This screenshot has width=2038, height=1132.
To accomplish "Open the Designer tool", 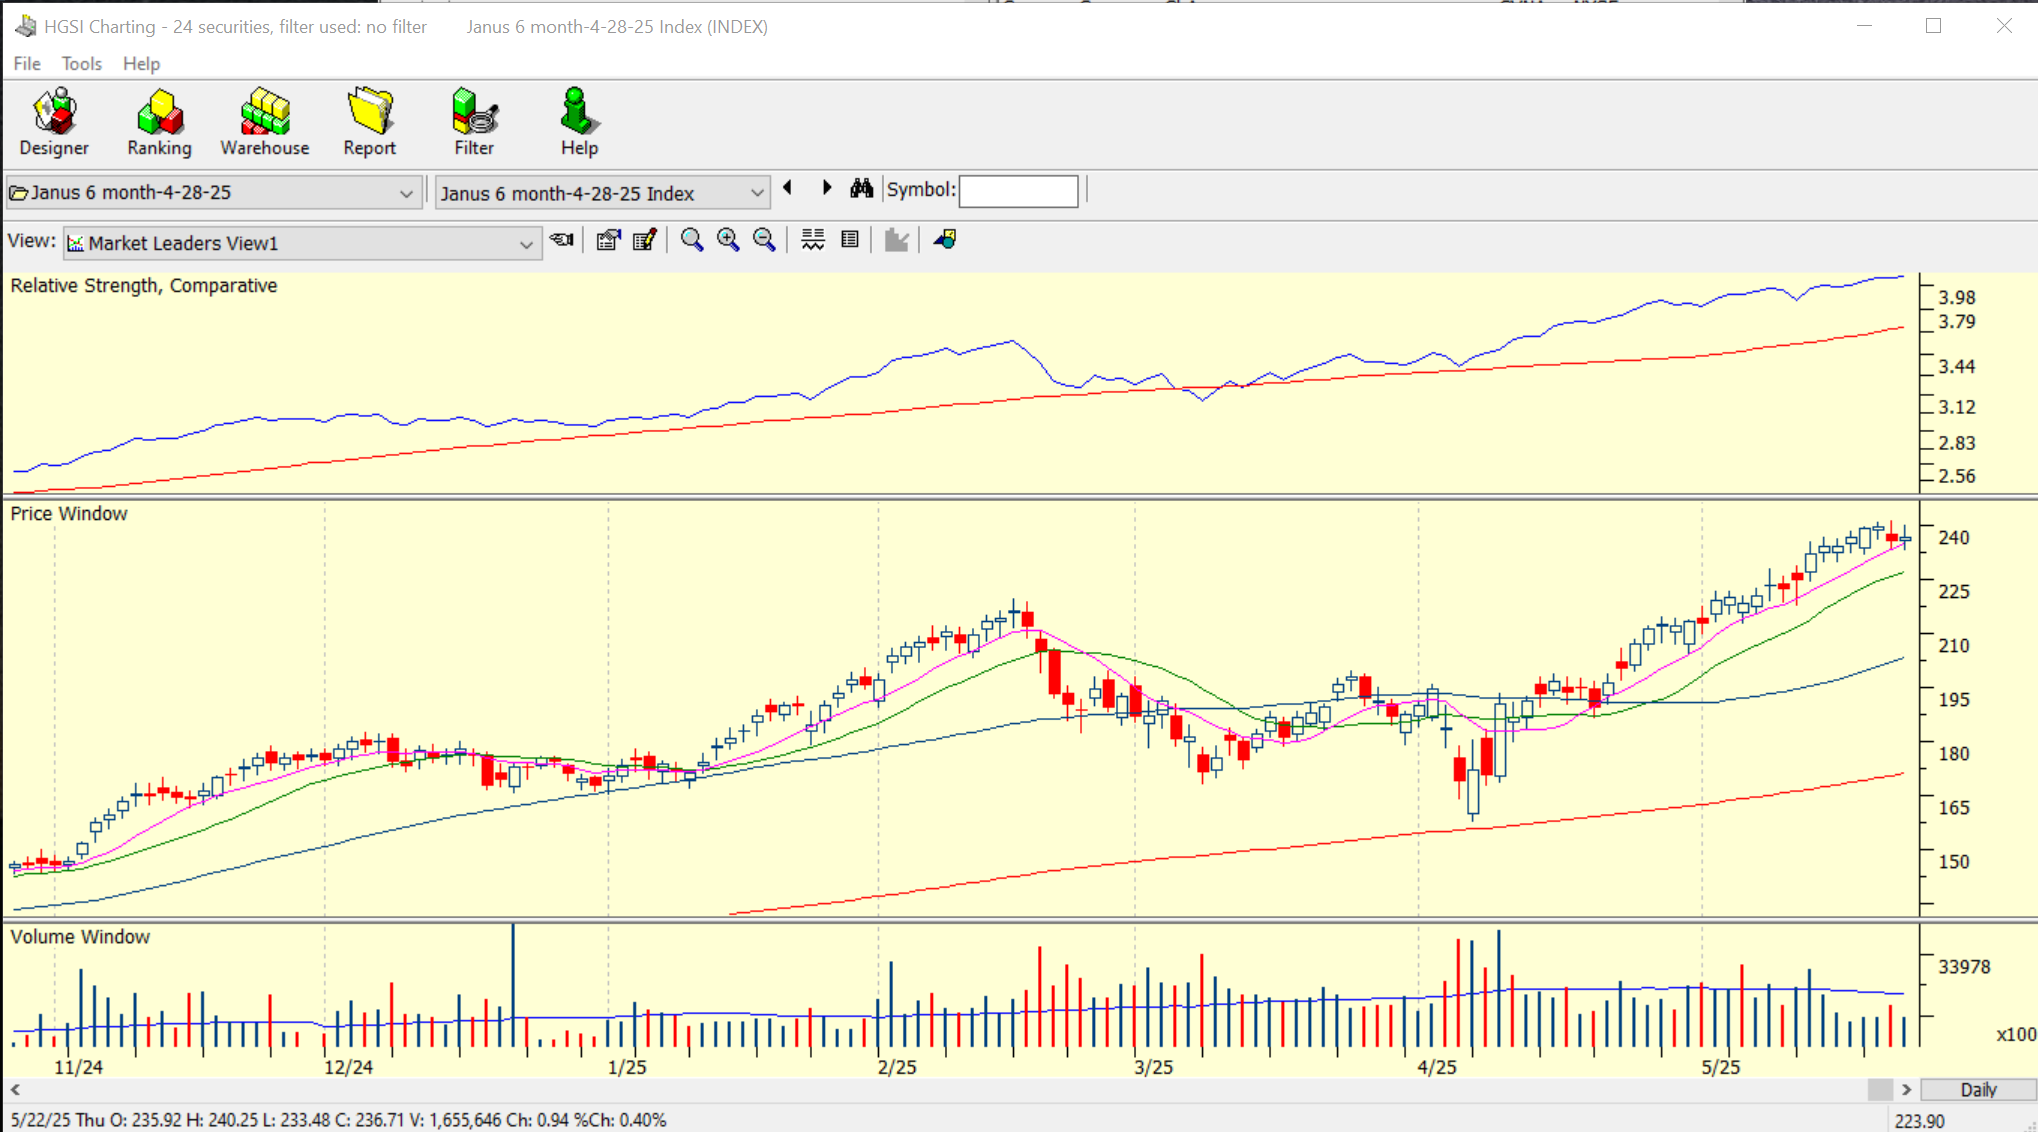I will click(x=54, y=122).
